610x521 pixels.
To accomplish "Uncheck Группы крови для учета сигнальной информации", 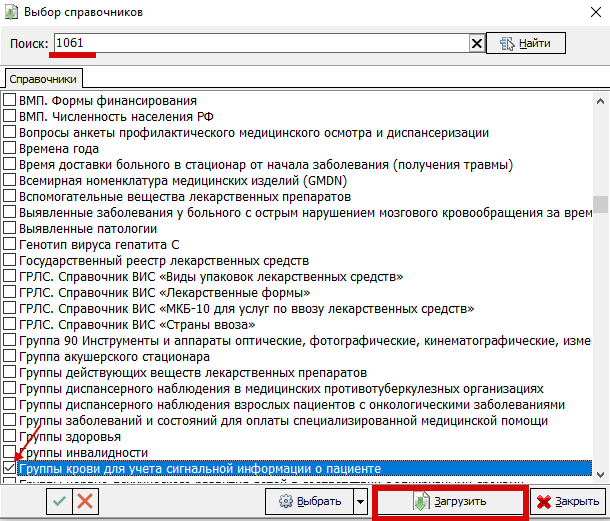I will pos(10,469).
